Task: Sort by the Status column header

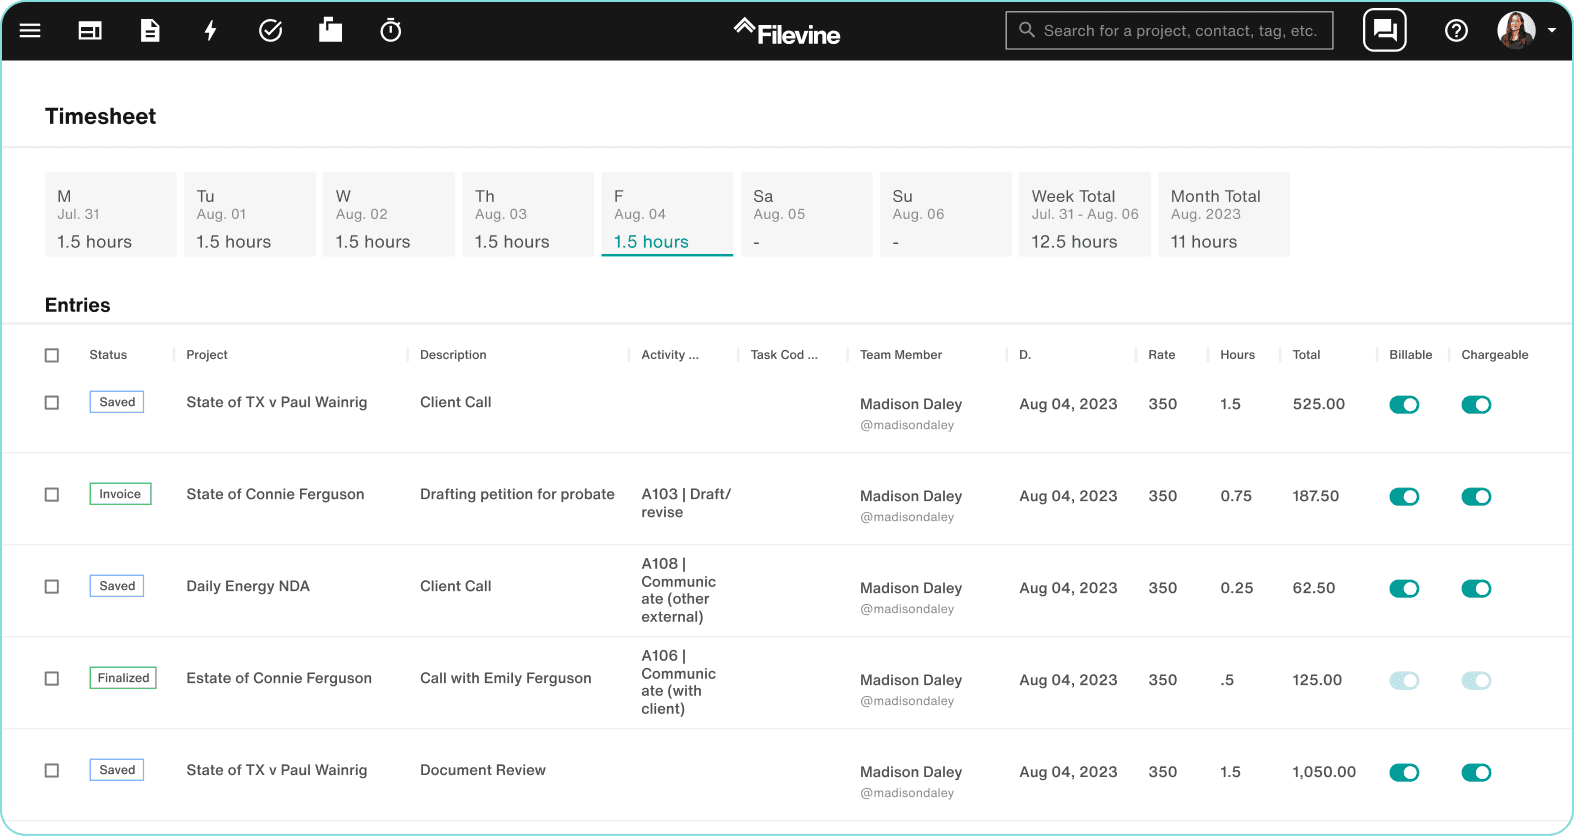Action: coord(108,355)
